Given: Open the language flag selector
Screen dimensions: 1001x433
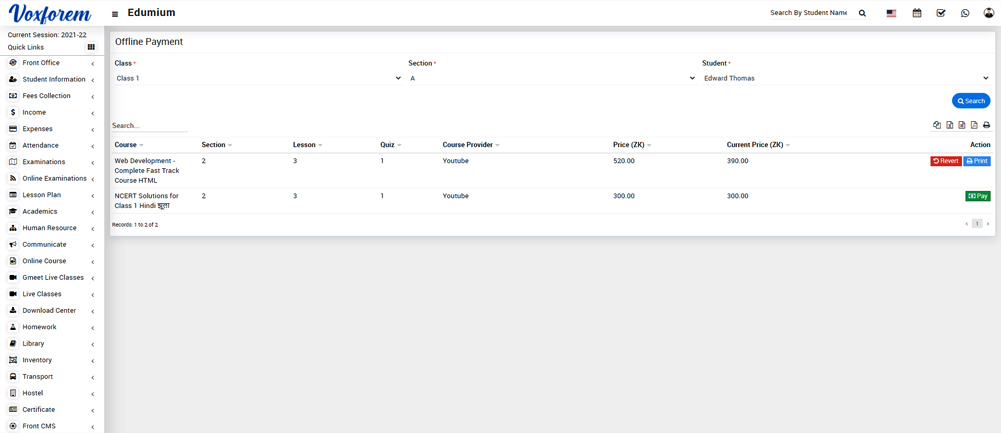Looking at the screenshot, I should 891,14.
